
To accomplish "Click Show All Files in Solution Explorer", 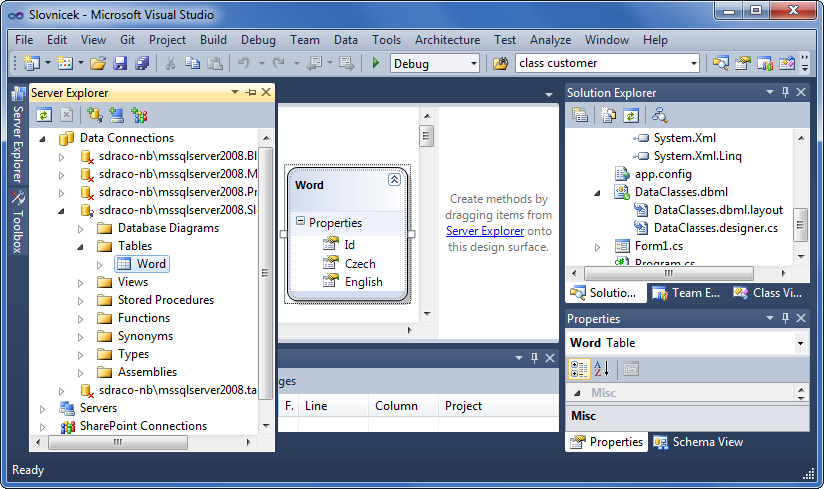I will [608, 115].
